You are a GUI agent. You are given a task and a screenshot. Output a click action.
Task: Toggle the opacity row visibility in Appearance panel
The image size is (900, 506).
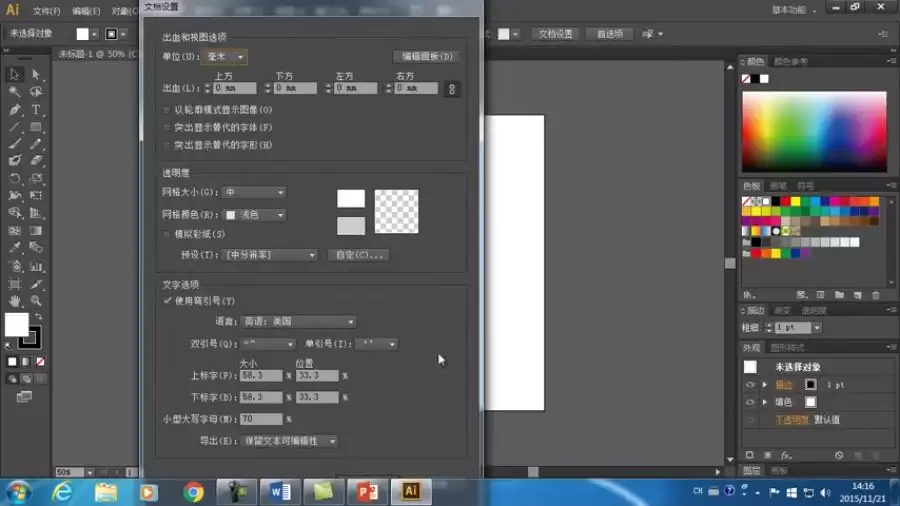click(750, 420)
